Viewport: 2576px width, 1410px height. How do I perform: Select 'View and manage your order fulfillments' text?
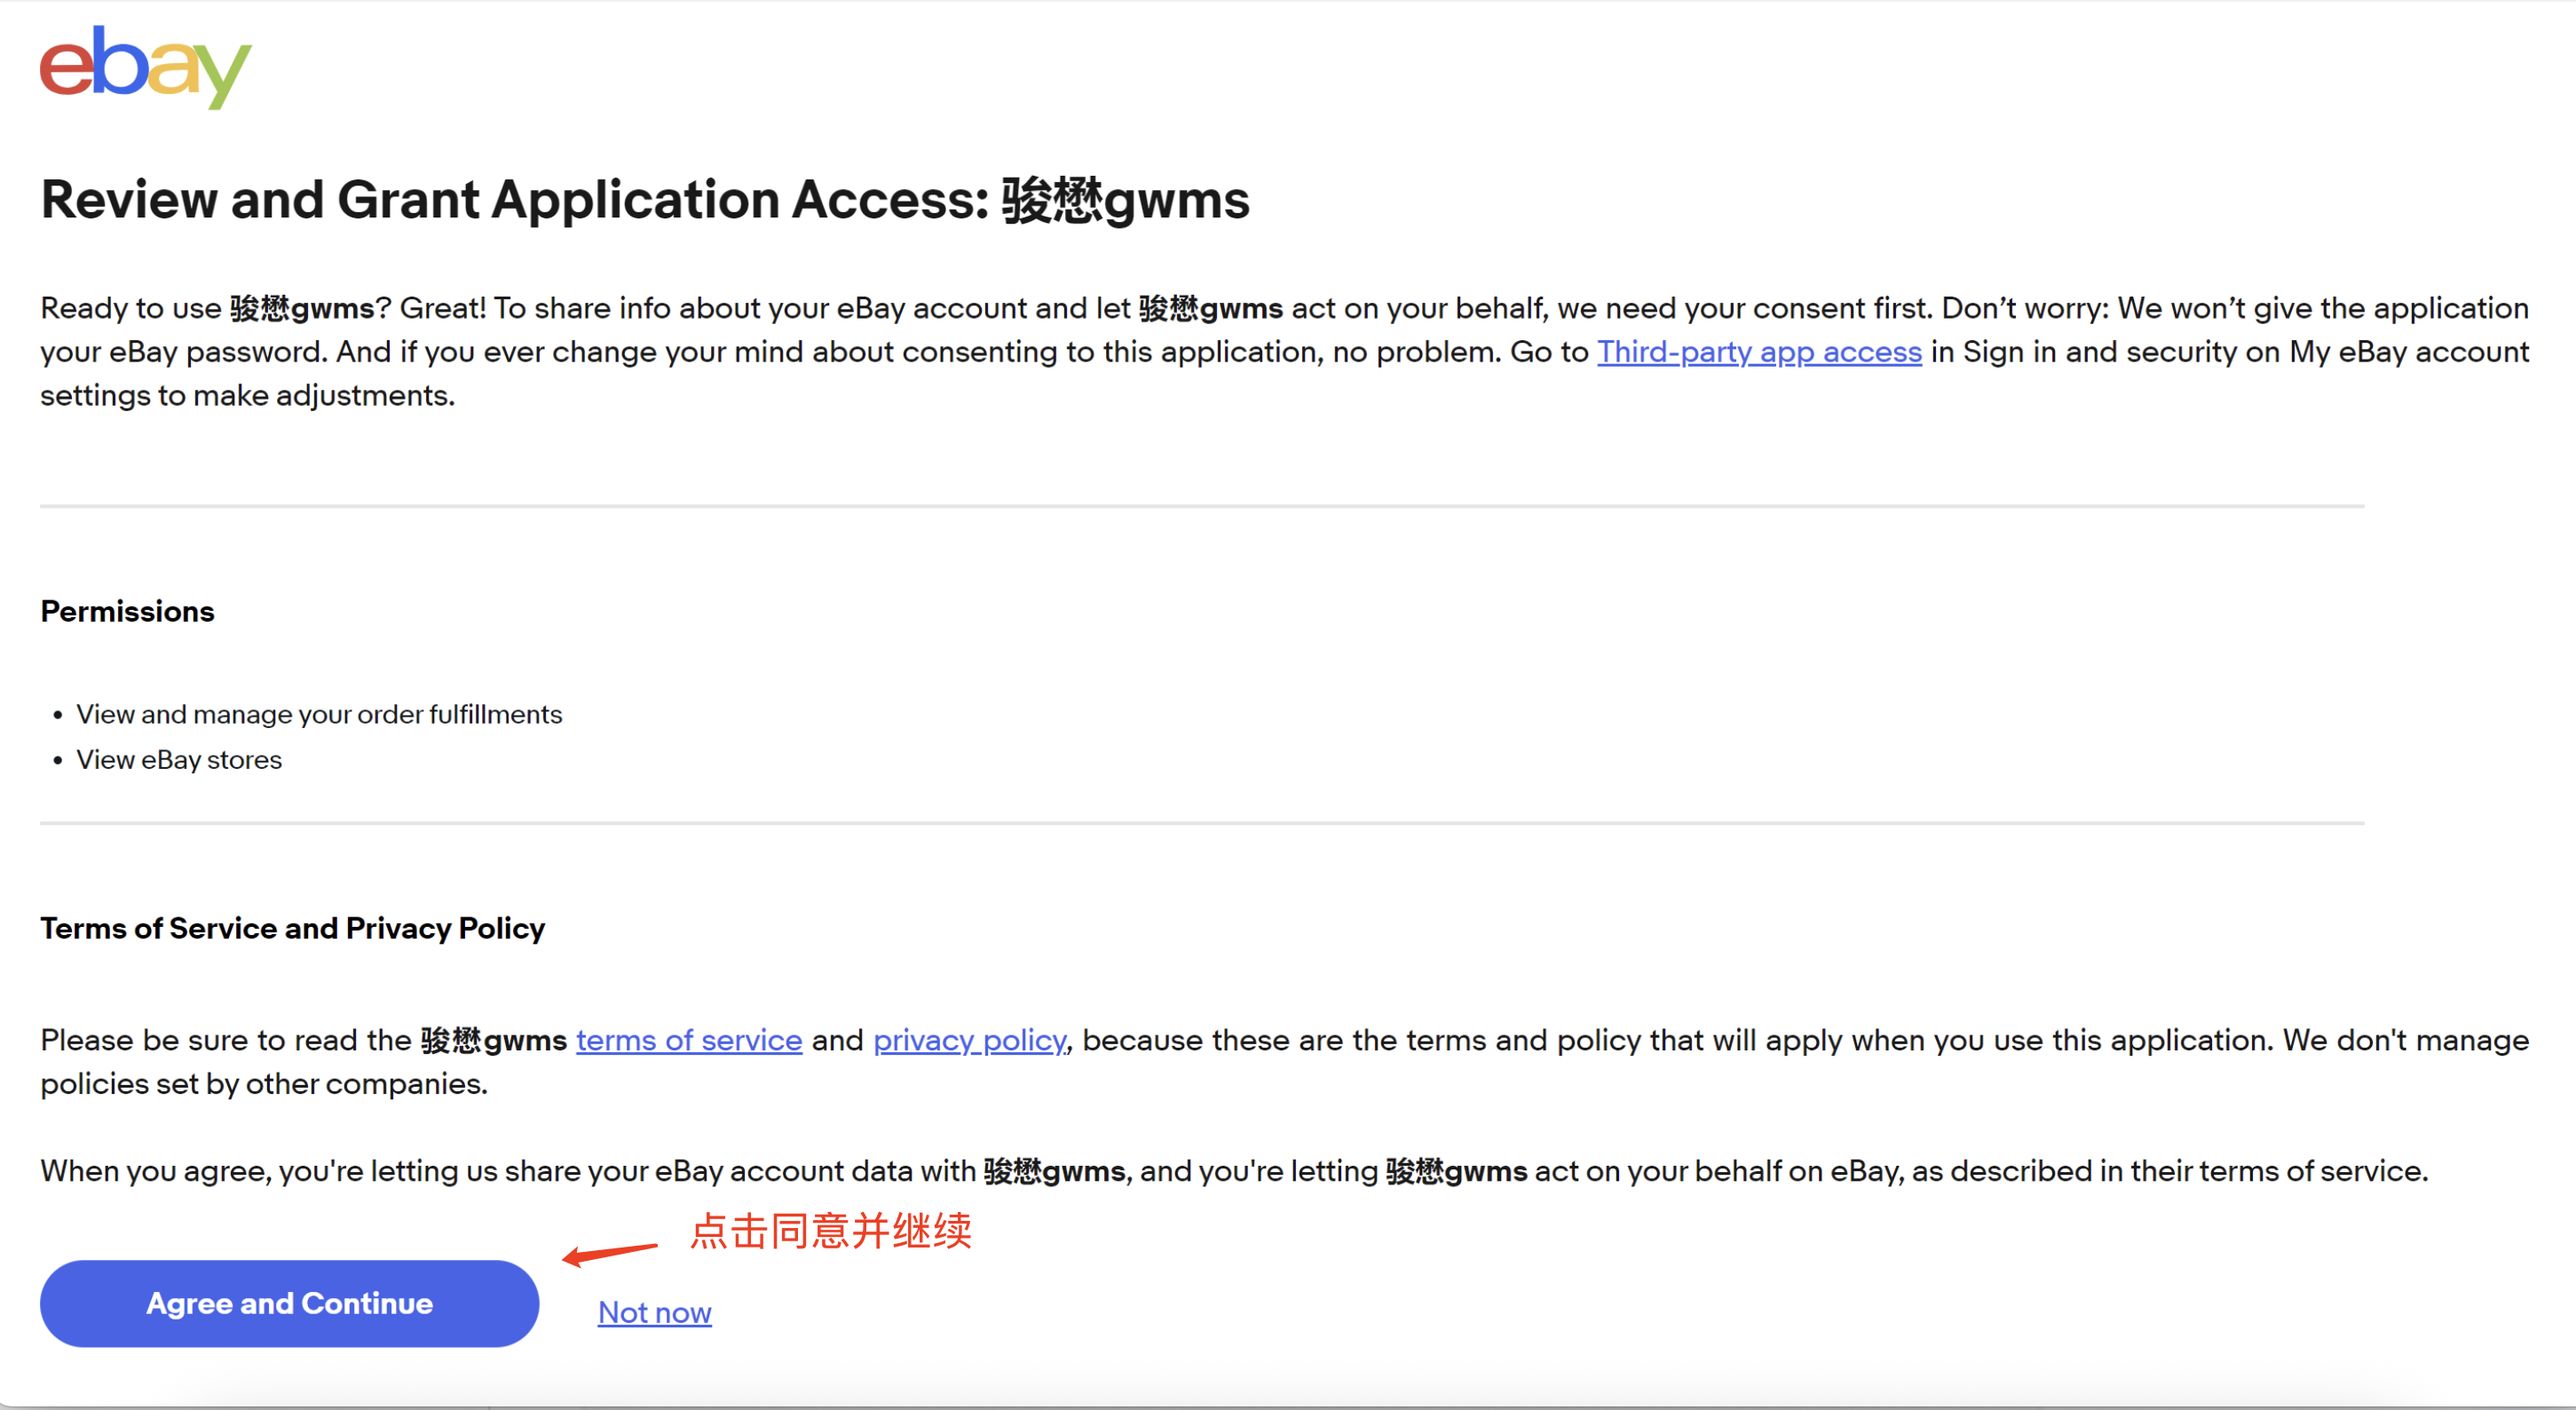pyautogui.click(x=319, y=714)
